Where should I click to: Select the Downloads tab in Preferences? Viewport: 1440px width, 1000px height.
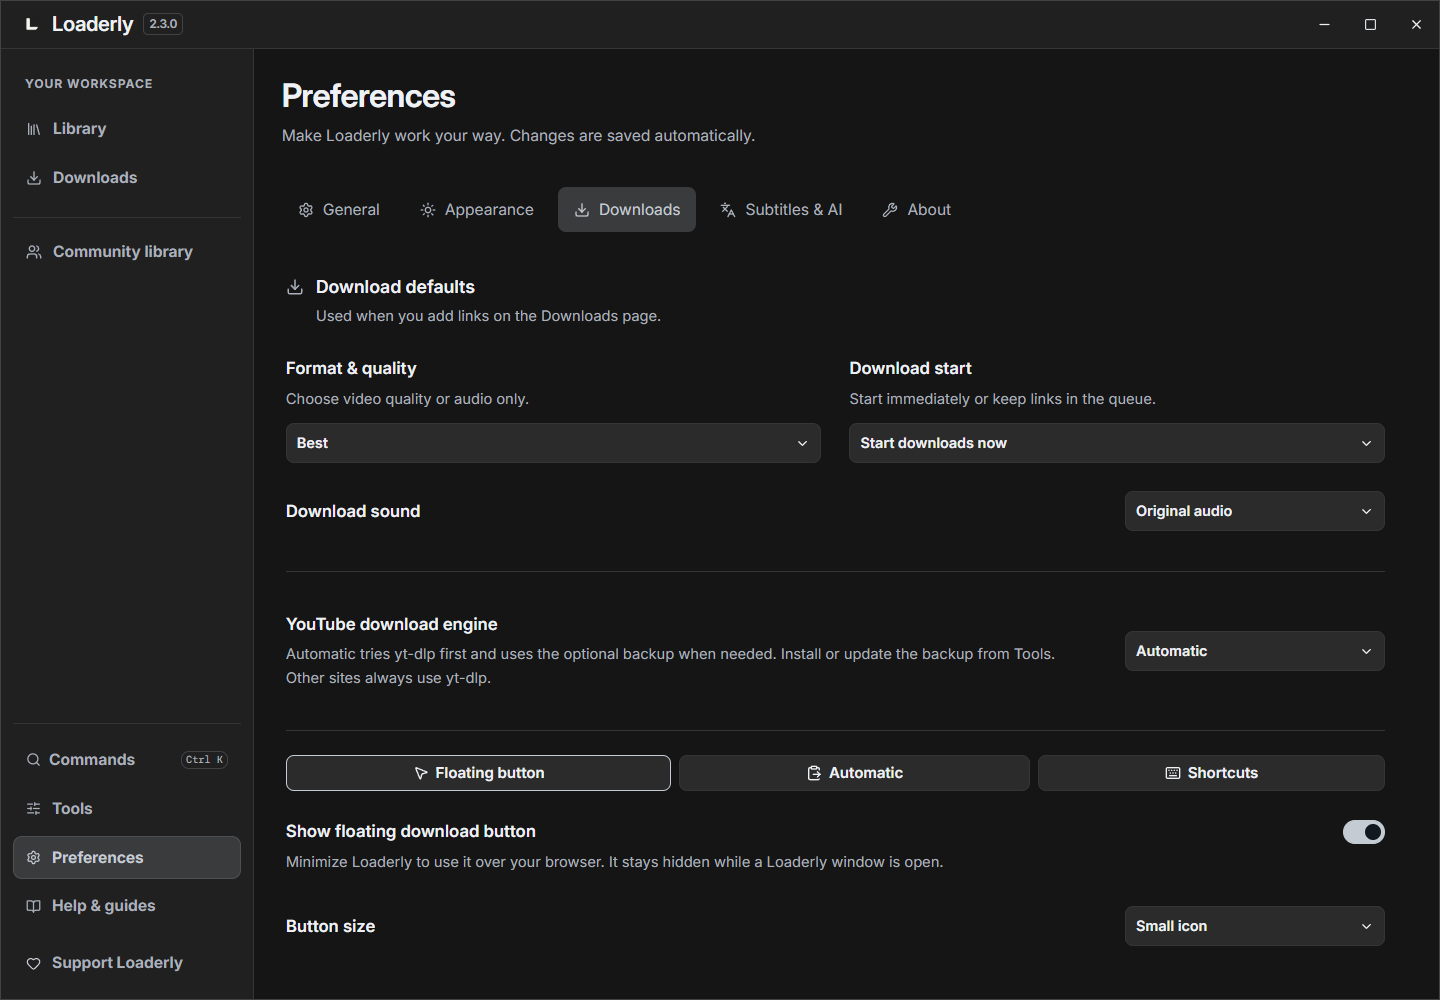(x=627, y=210)
